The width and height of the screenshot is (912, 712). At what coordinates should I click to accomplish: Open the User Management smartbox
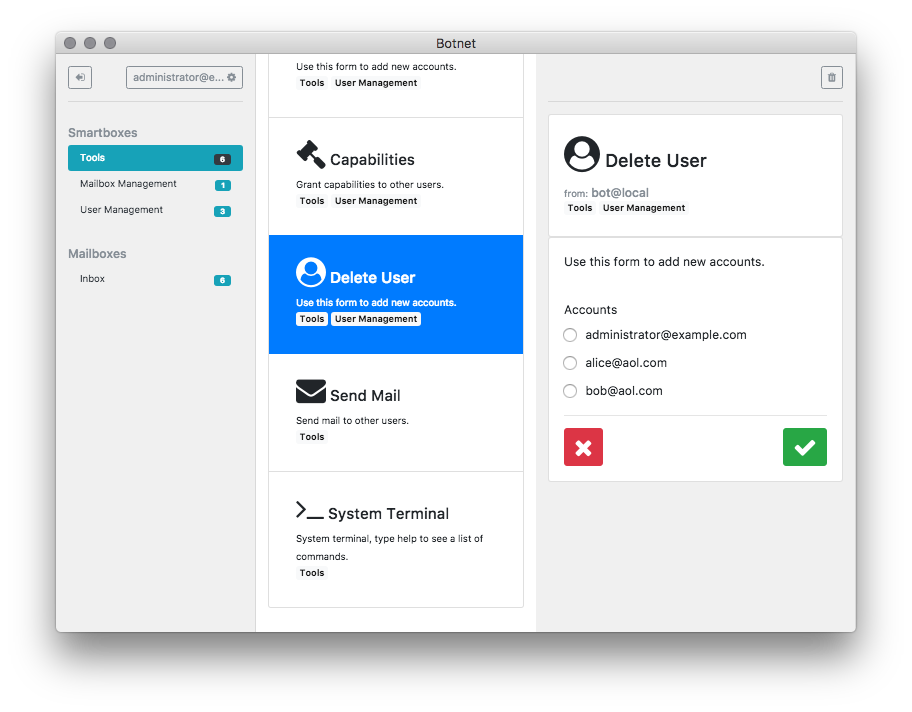click(x=155, y=211)
